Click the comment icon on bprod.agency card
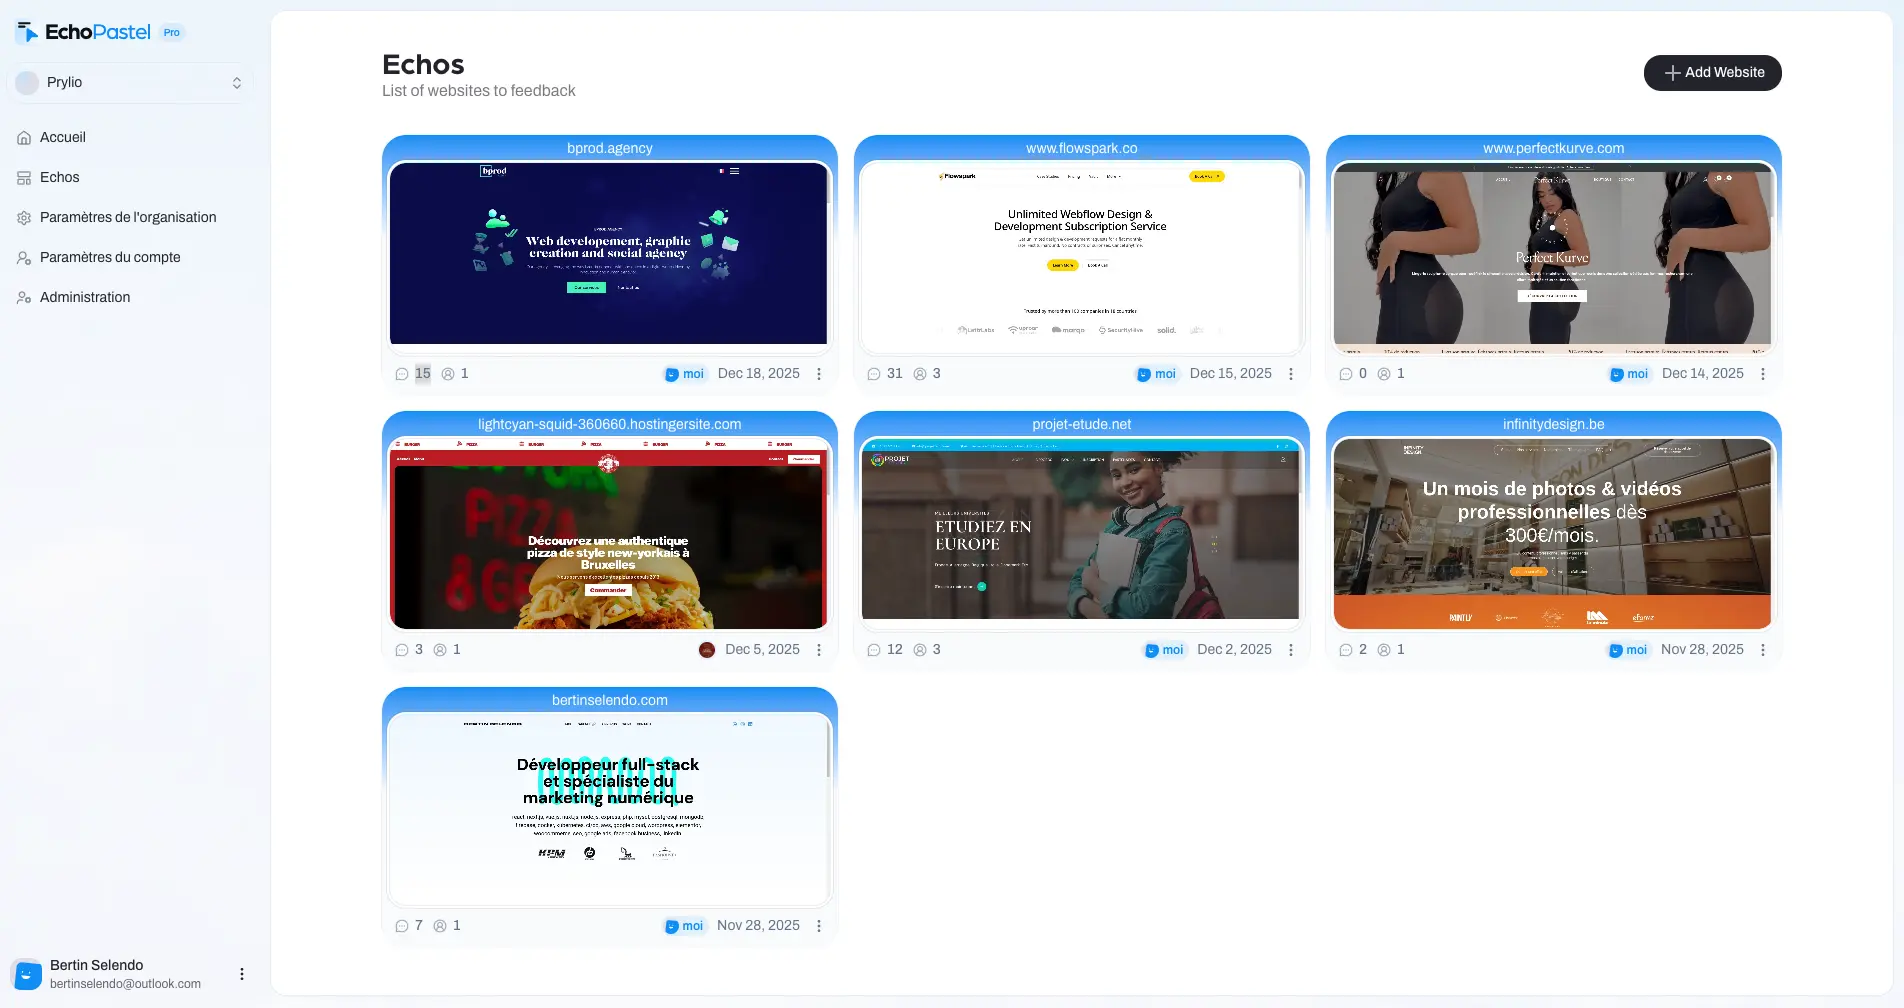Image resolution: width=1904 pixels, height=1008 pixels. [401, 373]
